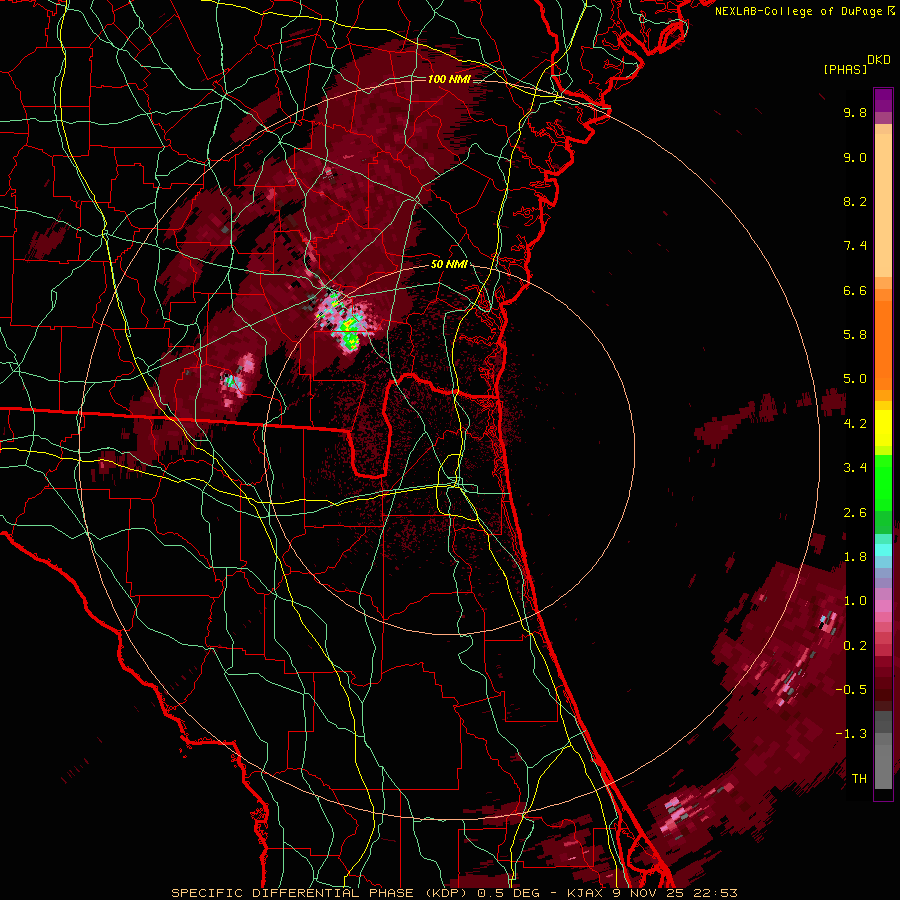Click the 100 NMI range ring label

[449, 79]
